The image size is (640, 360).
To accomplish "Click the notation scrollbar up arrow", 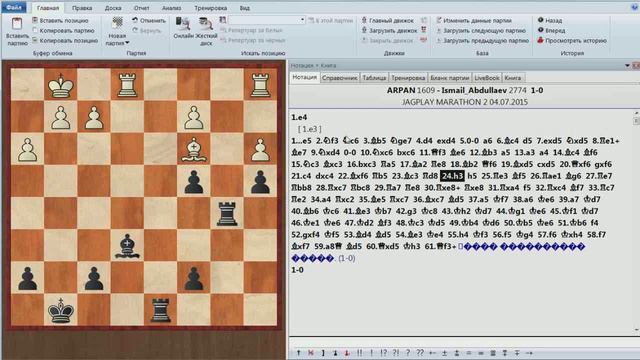I will tap(636, 113).
